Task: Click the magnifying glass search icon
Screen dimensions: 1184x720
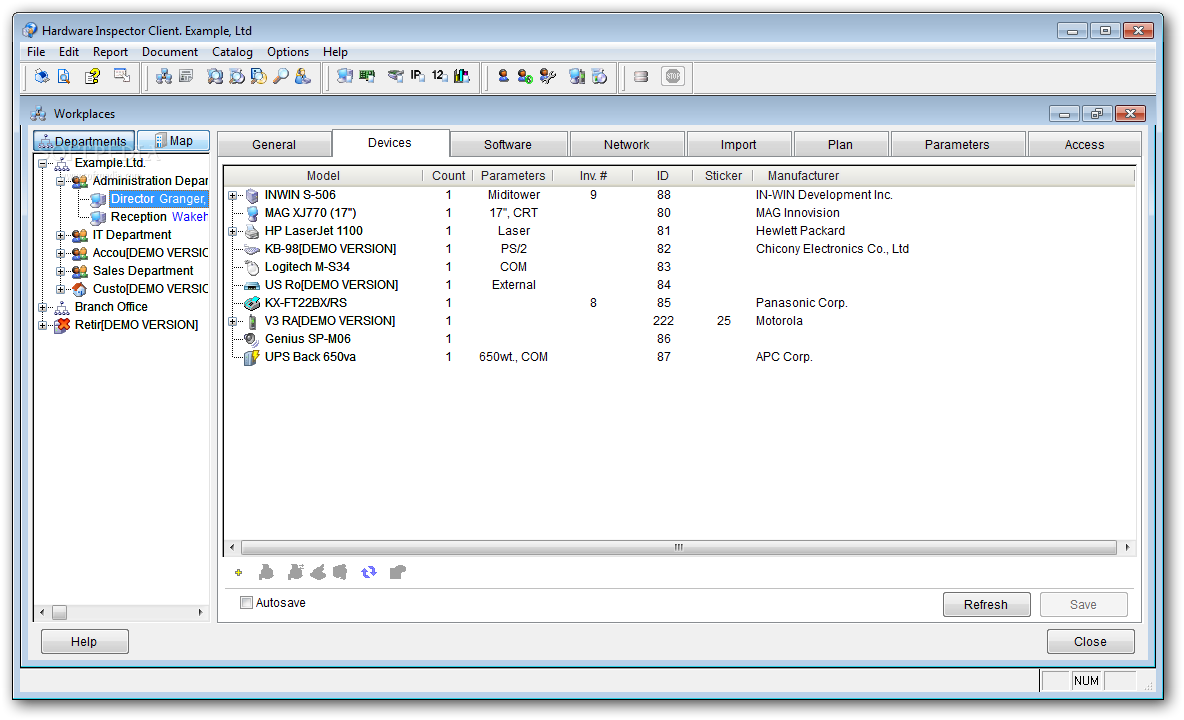Action: [281, 76]
